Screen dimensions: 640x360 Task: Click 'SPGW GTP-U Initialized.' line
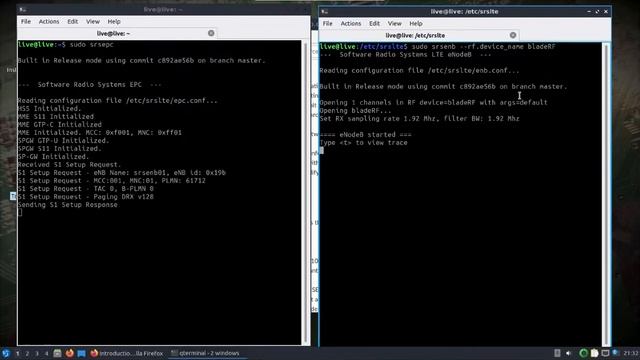click(x=64, y=140)
